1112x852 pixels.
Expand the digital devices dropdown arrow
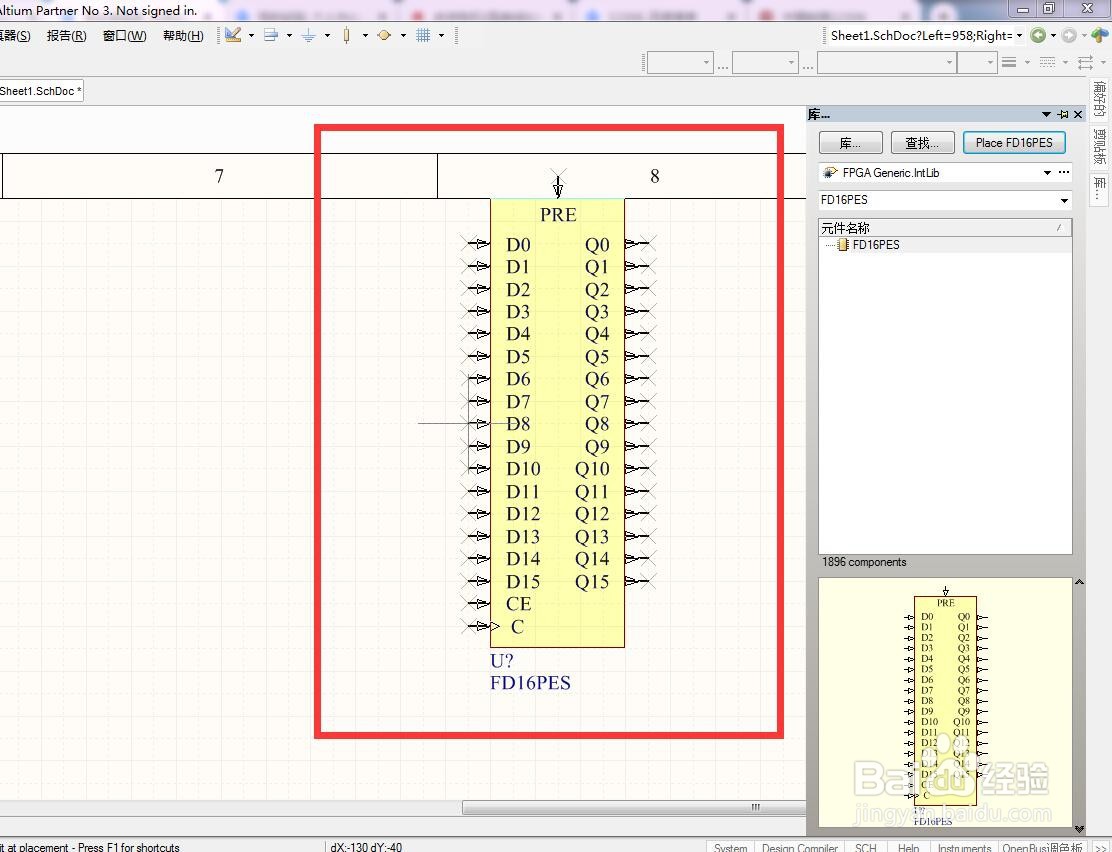click(x=365, y=35)
